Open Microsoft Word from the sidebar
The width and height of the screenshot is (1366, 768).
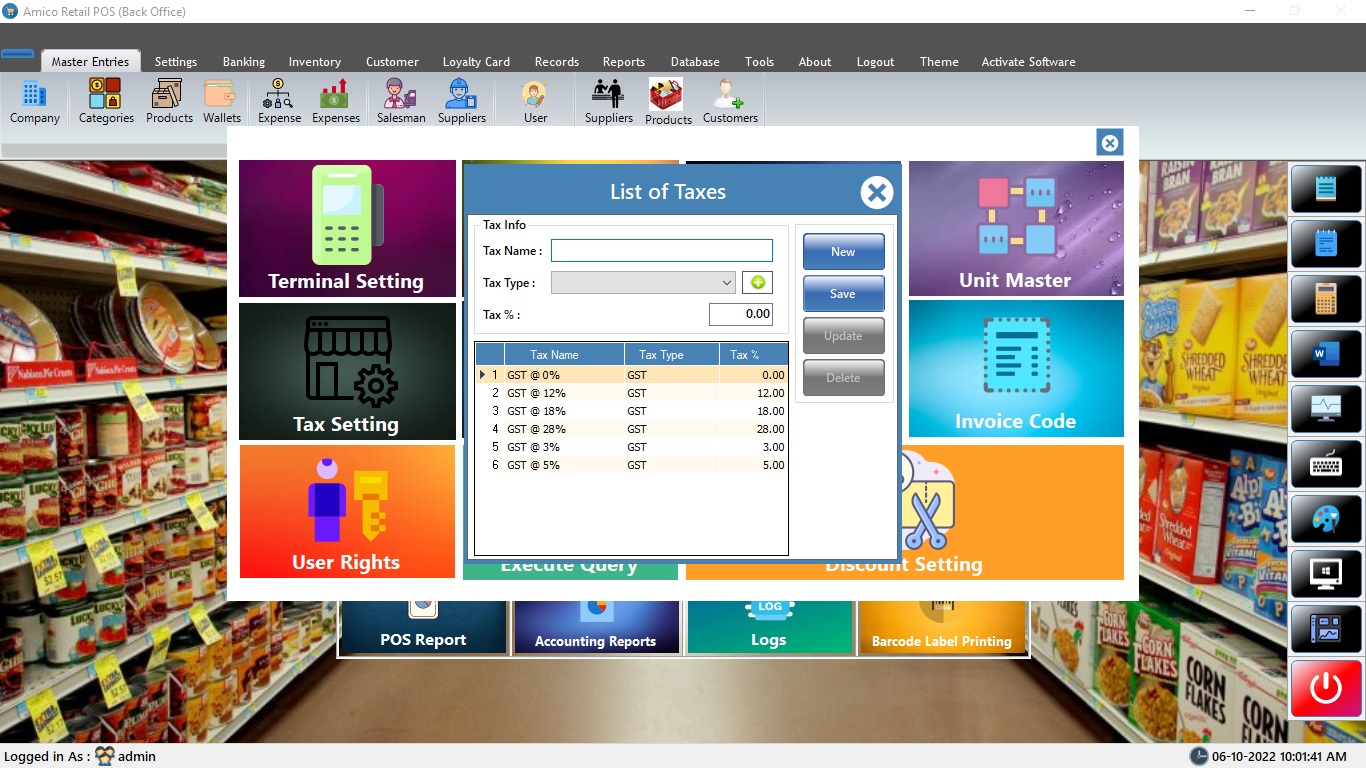(1326, 354)
